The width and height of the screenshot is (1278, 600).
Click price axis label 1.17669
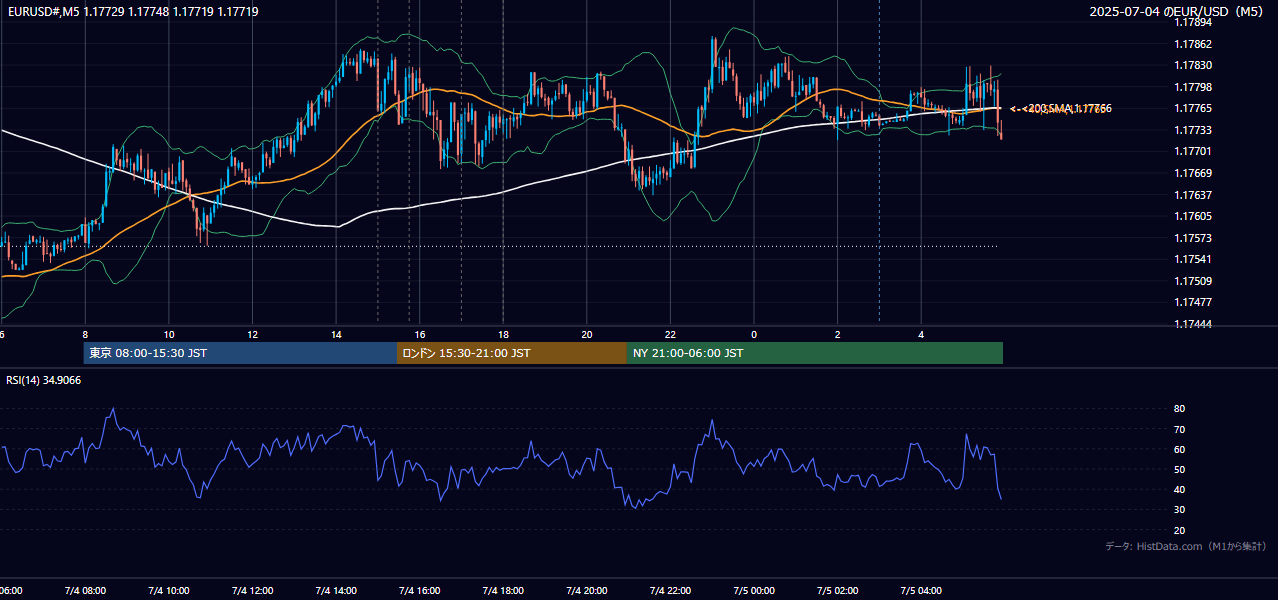(x=1192, y=173)
